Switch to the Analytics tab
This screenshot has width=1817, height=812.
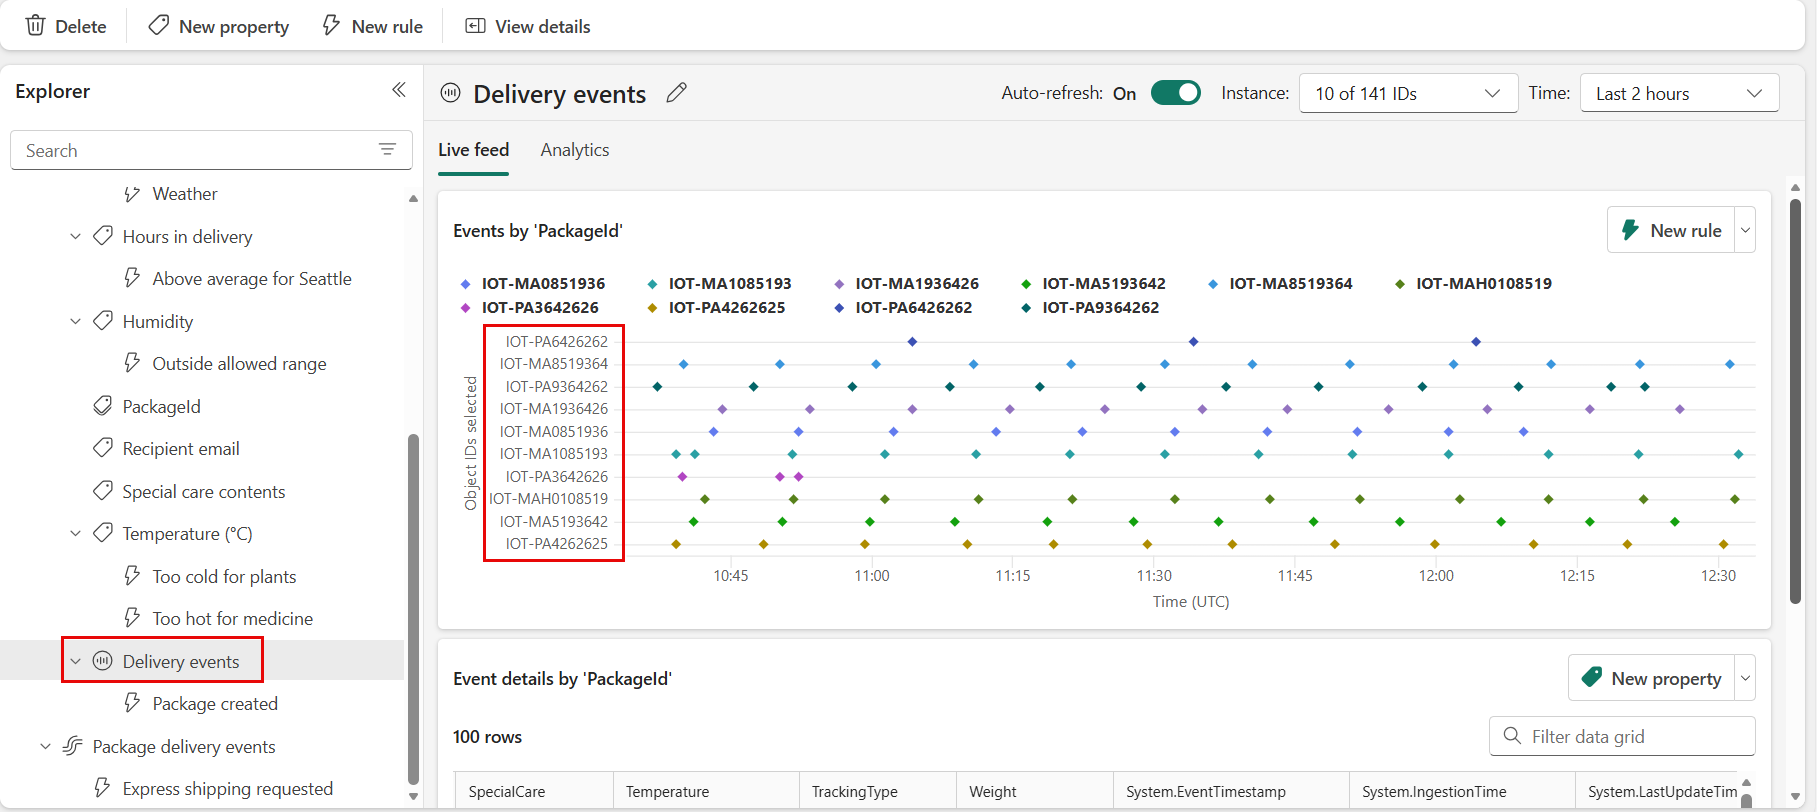pos(574,150)
